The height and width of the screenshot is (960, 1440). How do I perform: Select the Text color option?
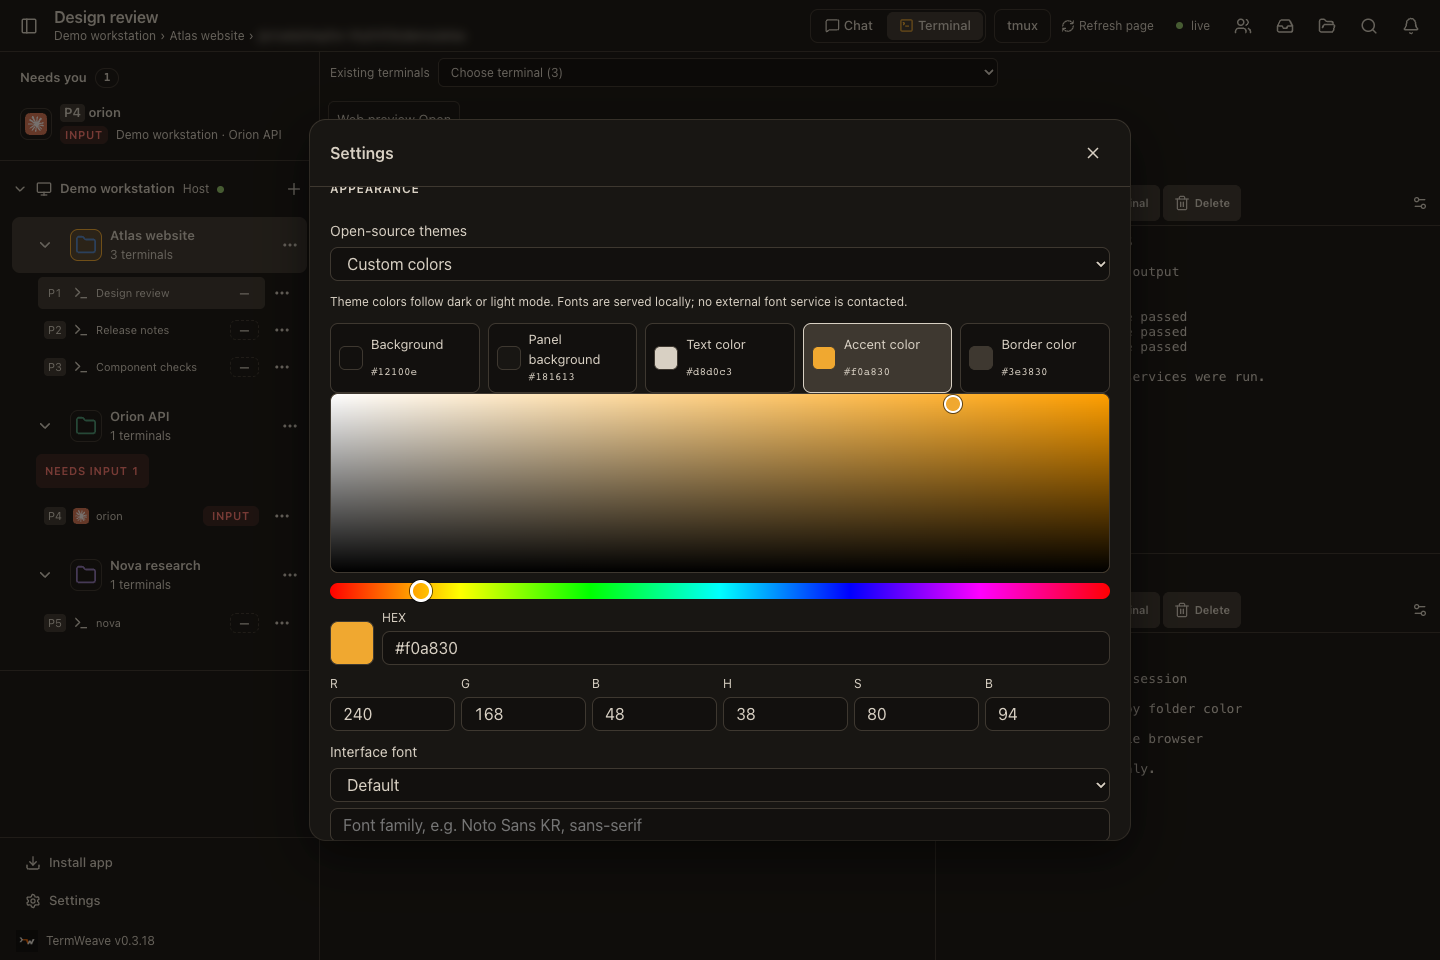point(720,358)
